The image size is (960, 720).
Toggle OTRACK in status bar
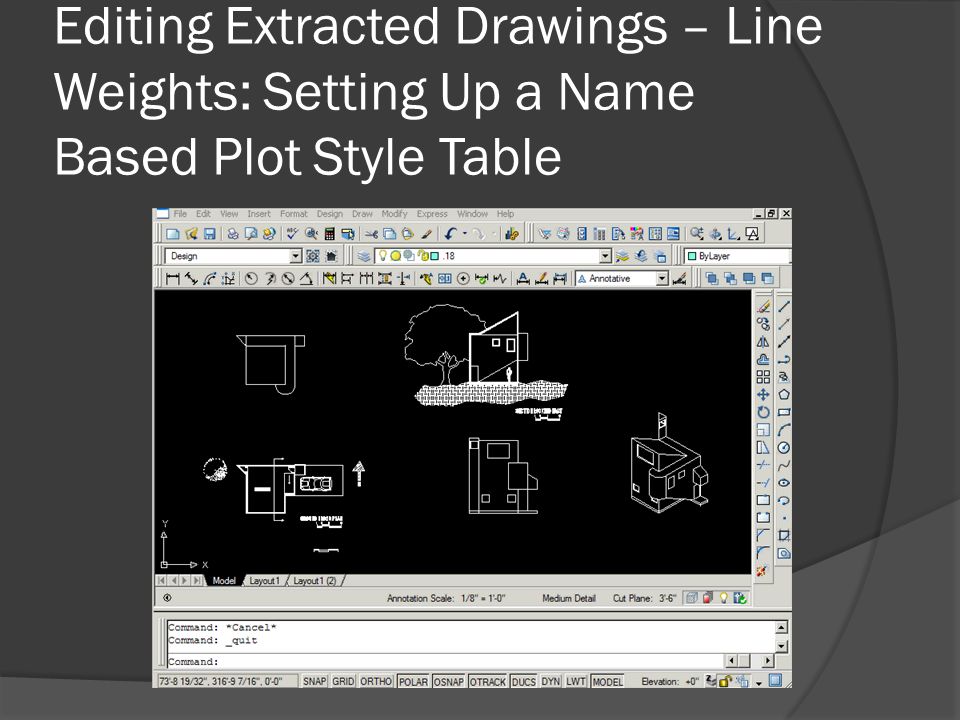coord(488,681)
